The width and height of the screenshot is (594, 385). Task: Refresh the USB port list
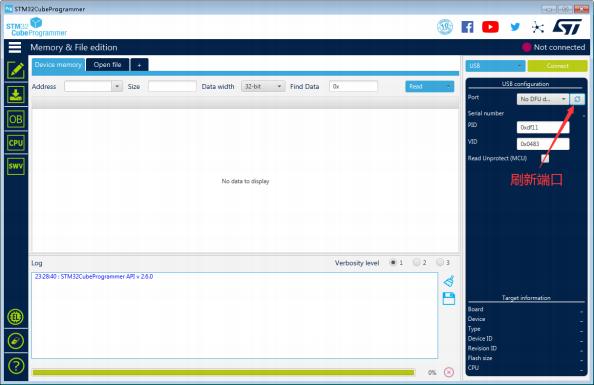tap(577, 99)
